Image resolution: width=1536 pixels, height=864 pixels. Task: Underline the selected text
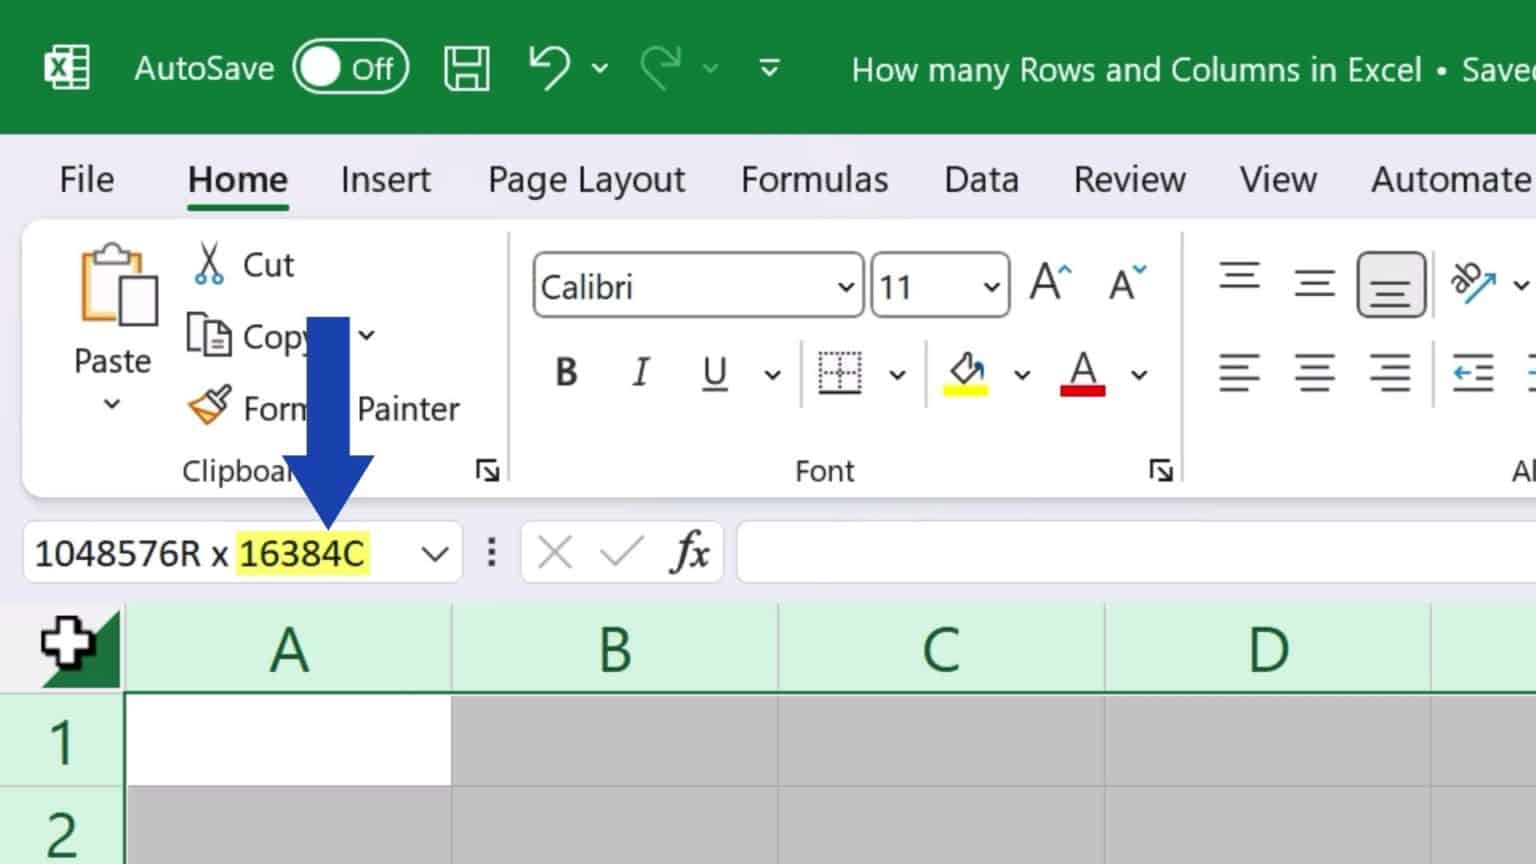click(713, 373)
